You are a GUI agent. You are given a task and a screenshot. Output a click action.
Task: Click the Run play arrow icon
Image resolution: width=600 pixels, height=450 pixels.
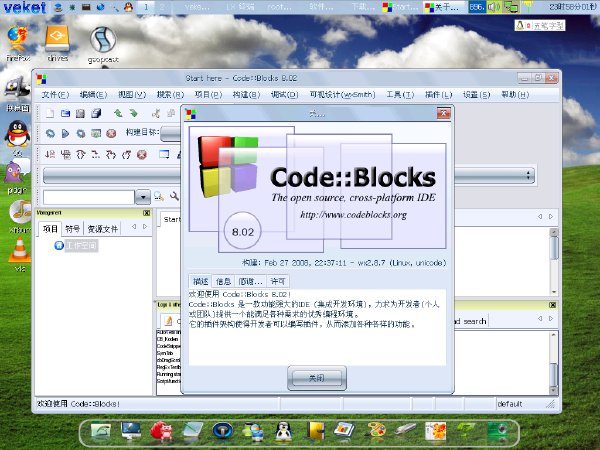65,133
